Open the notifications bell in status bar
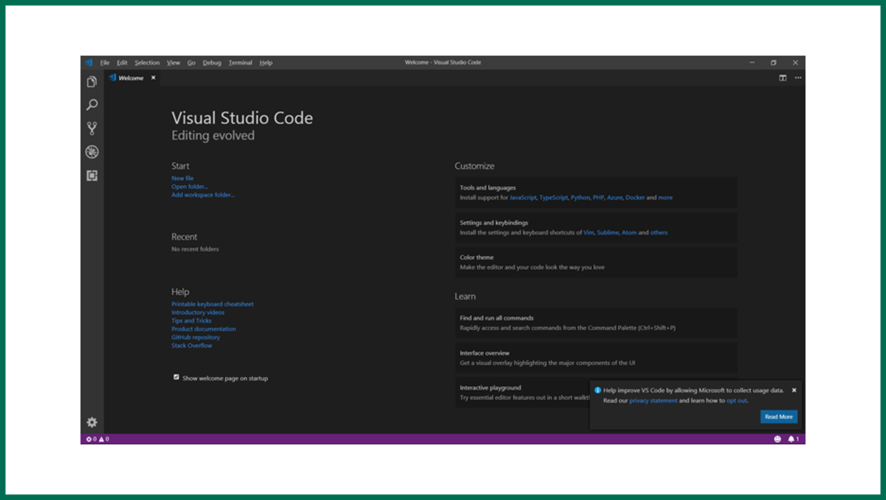The image size is (886, 500). tap(793, 439)
